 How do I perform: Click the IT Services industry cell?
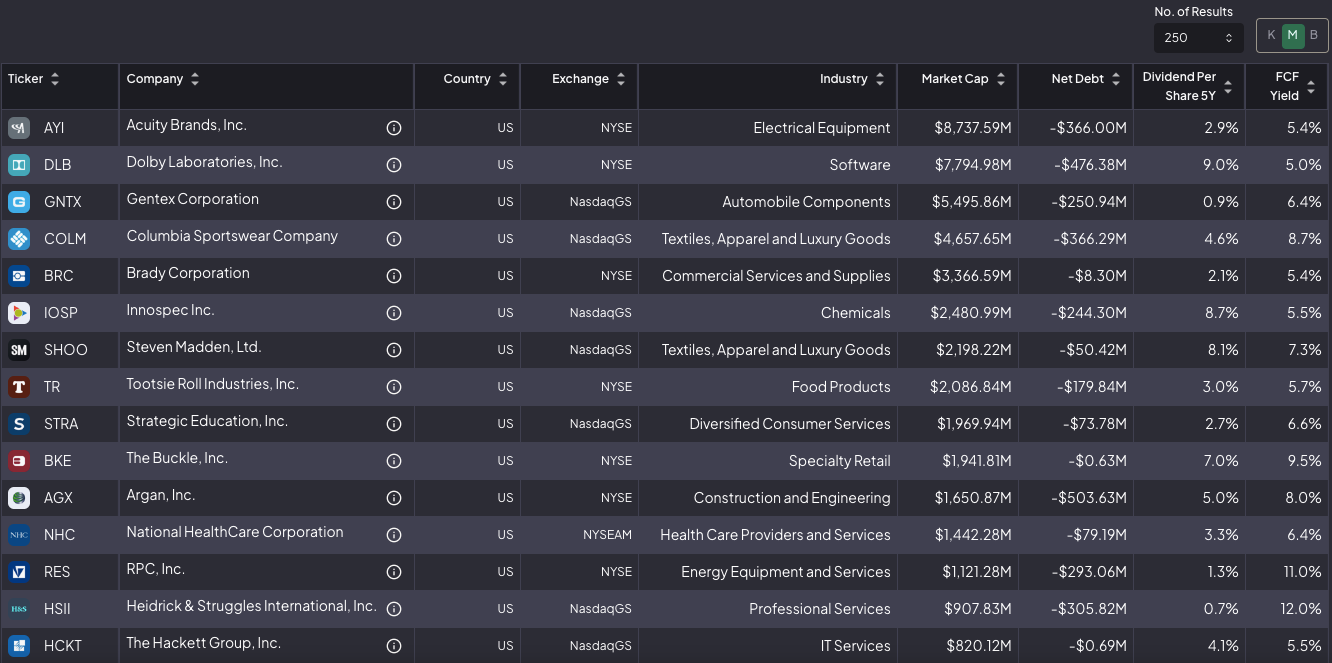(855, 646)
